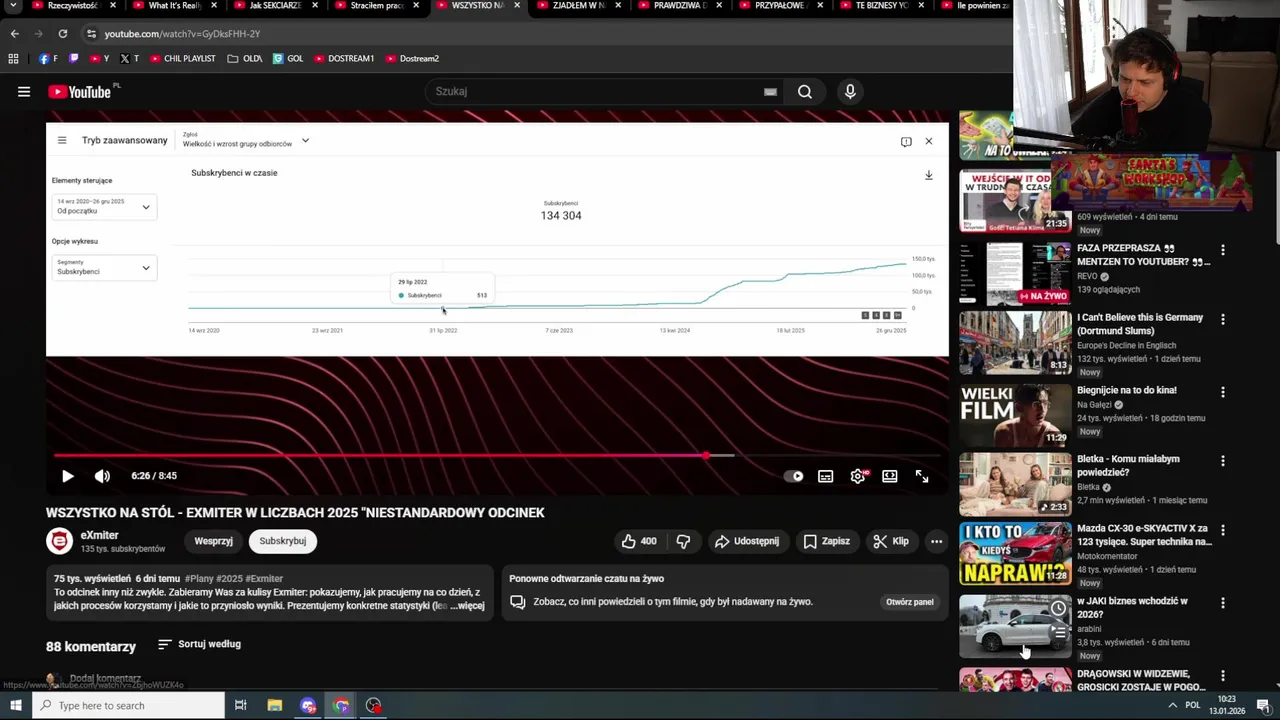Open the eXmiter channel name link
The width and height of the screenshot is (1280, 720).
coord(99,535)
